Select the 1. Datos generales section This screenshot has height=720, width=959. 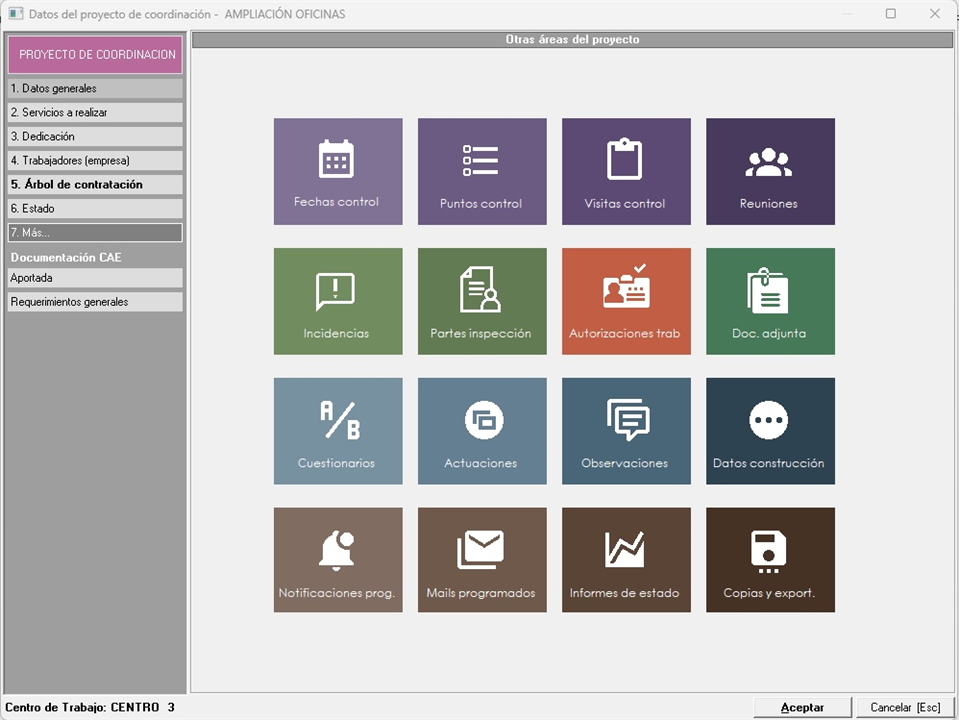[x=95, y=89]
